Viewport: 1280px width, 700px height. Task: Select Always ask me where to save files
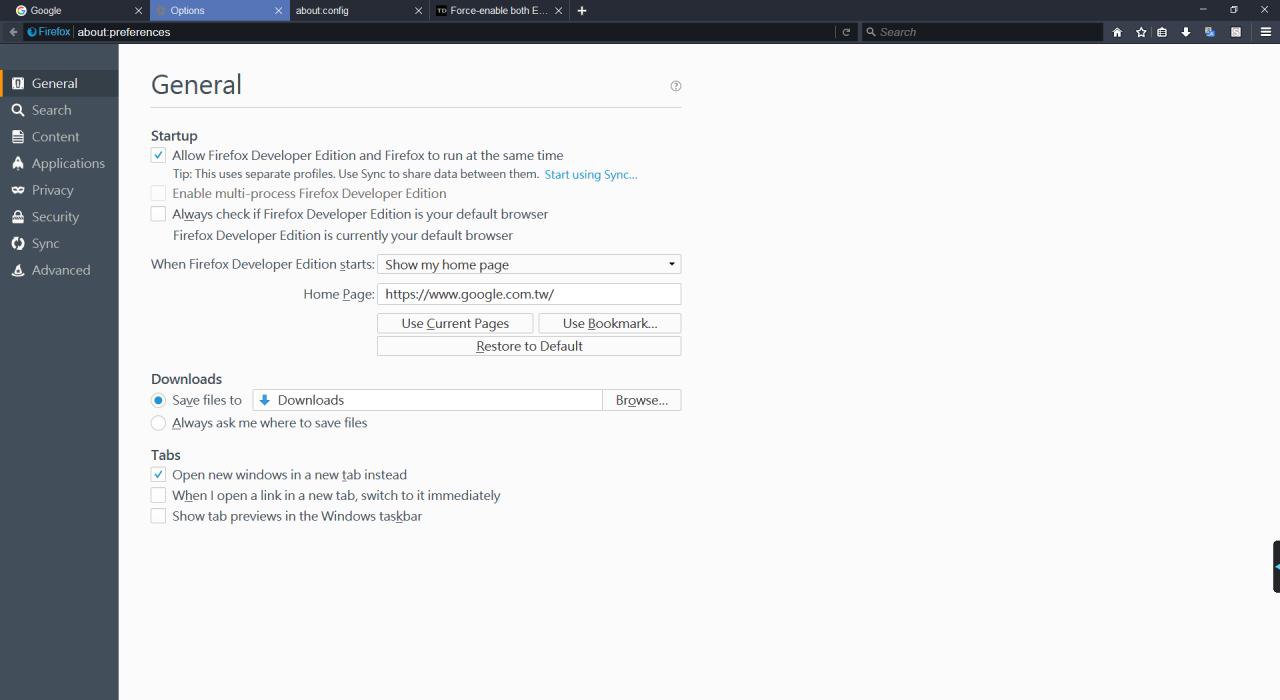click(158, 423)
